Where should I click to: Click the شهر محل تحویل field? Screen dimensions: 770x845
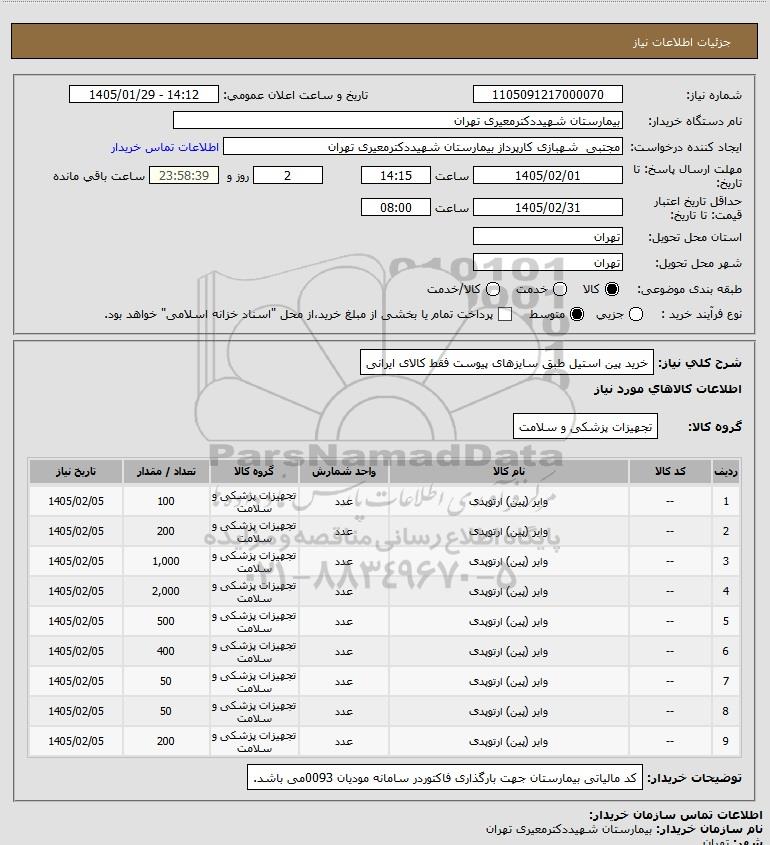(547, 263)
